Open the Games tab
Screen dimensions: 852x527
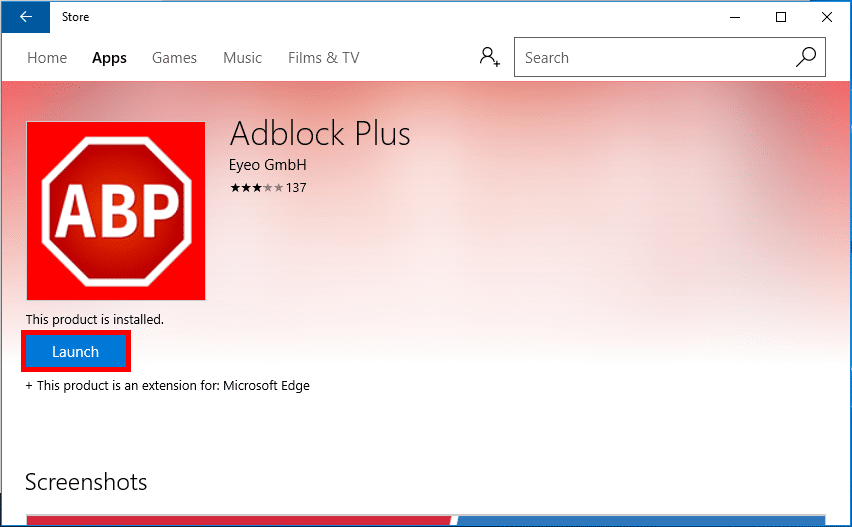[x=174, y=58]
